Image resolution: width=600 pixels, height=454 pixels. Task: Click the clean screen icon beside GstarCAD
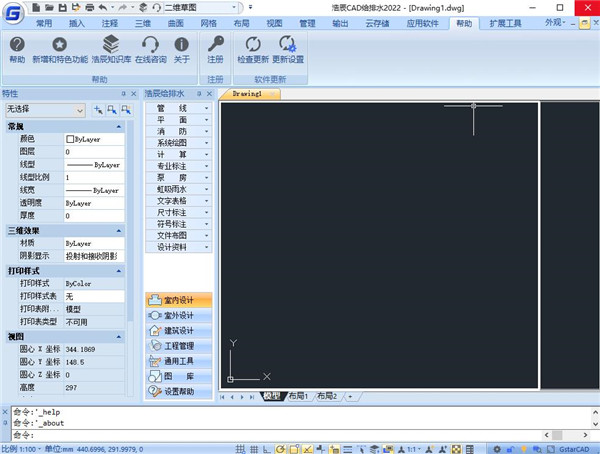tap(551, 449)
